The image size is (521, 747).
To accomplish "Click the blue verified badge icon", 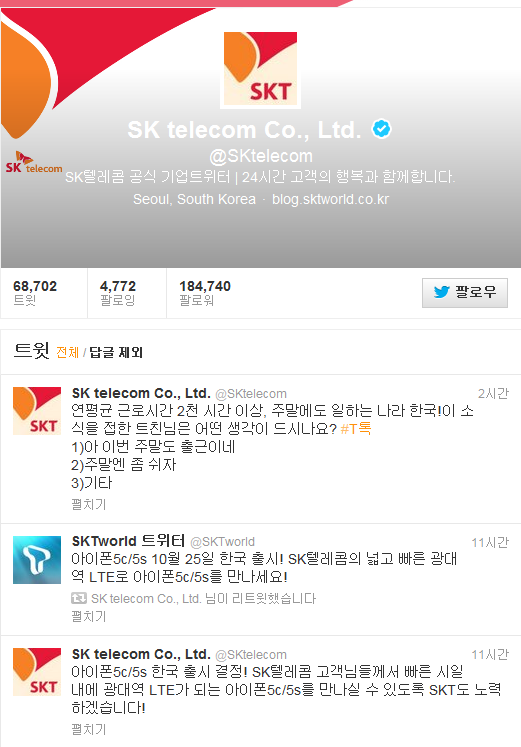I will 381,129.
